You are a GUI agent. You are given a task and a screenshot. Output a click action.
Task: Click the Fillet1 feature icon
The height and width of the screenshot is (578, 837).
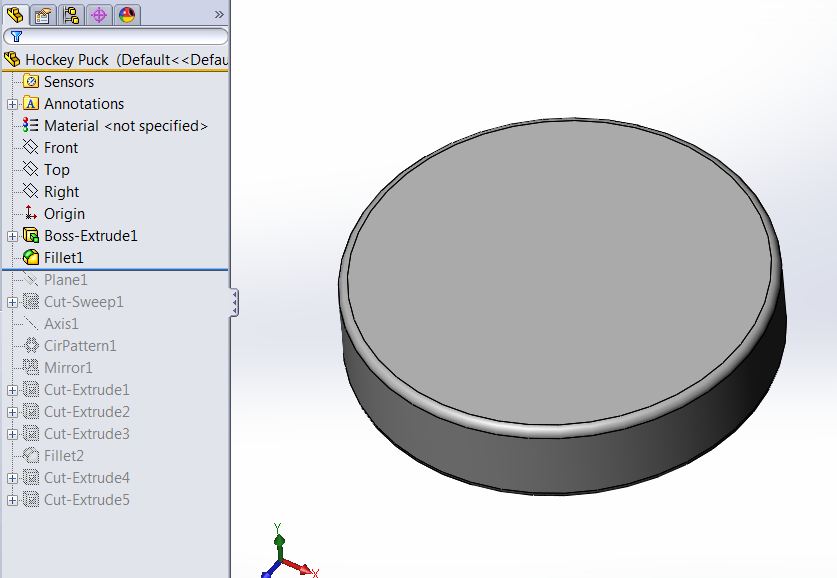tap(31, 257)
